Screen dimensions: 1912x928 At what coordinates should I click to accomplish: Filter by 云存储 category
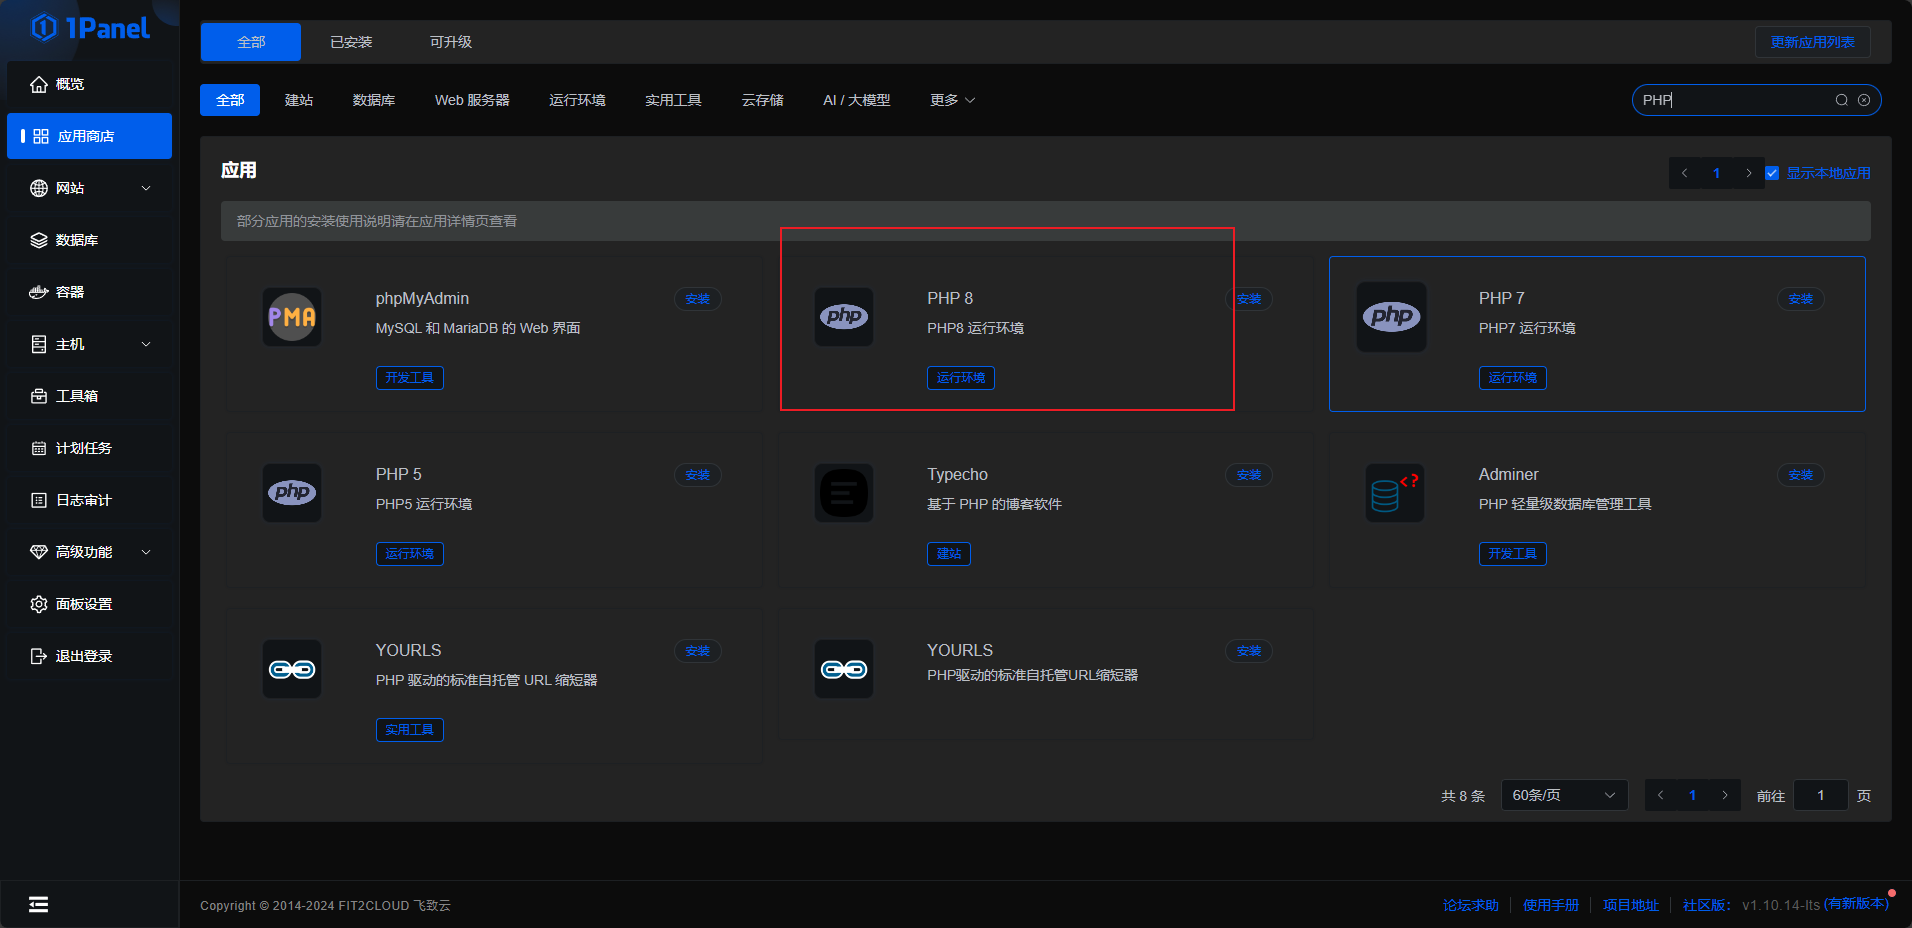point(763,100)
